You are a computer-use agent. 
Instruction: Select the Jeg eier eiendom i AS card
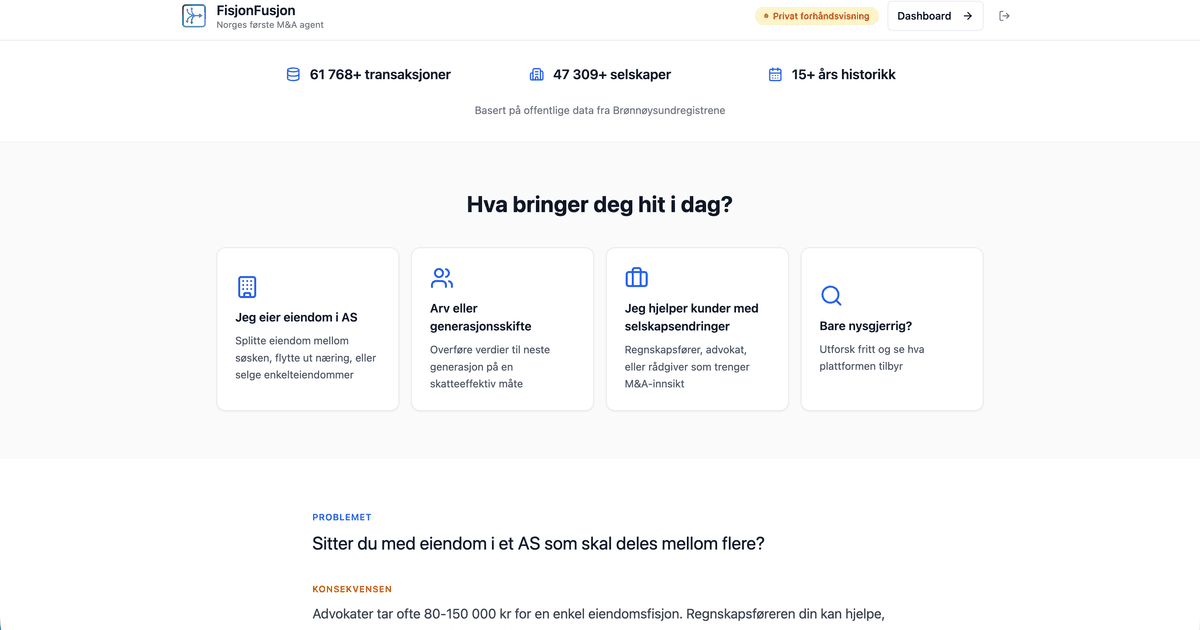(x=307, y=328)
